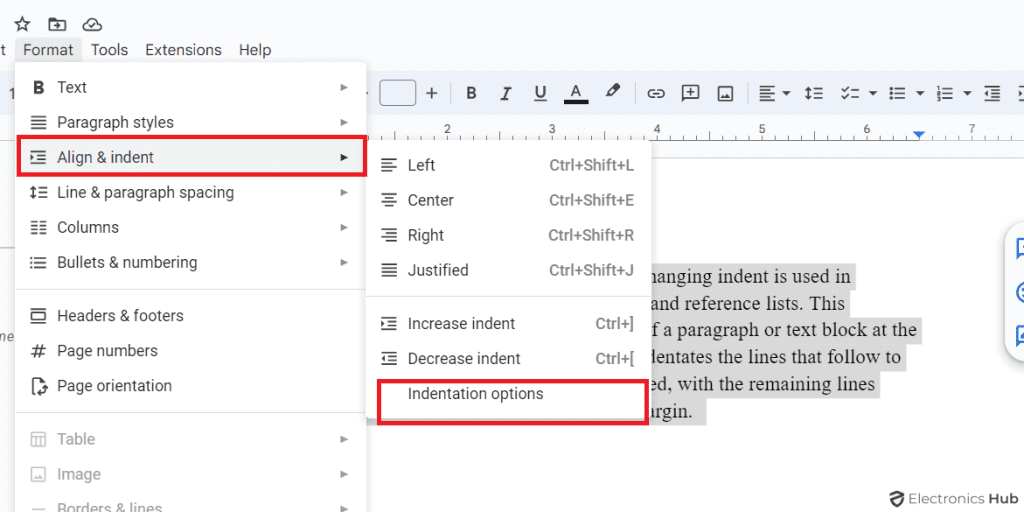The width and height of the screenshot is (1024, 512).
Task: Open the text color picker
Action: point(575,93)
